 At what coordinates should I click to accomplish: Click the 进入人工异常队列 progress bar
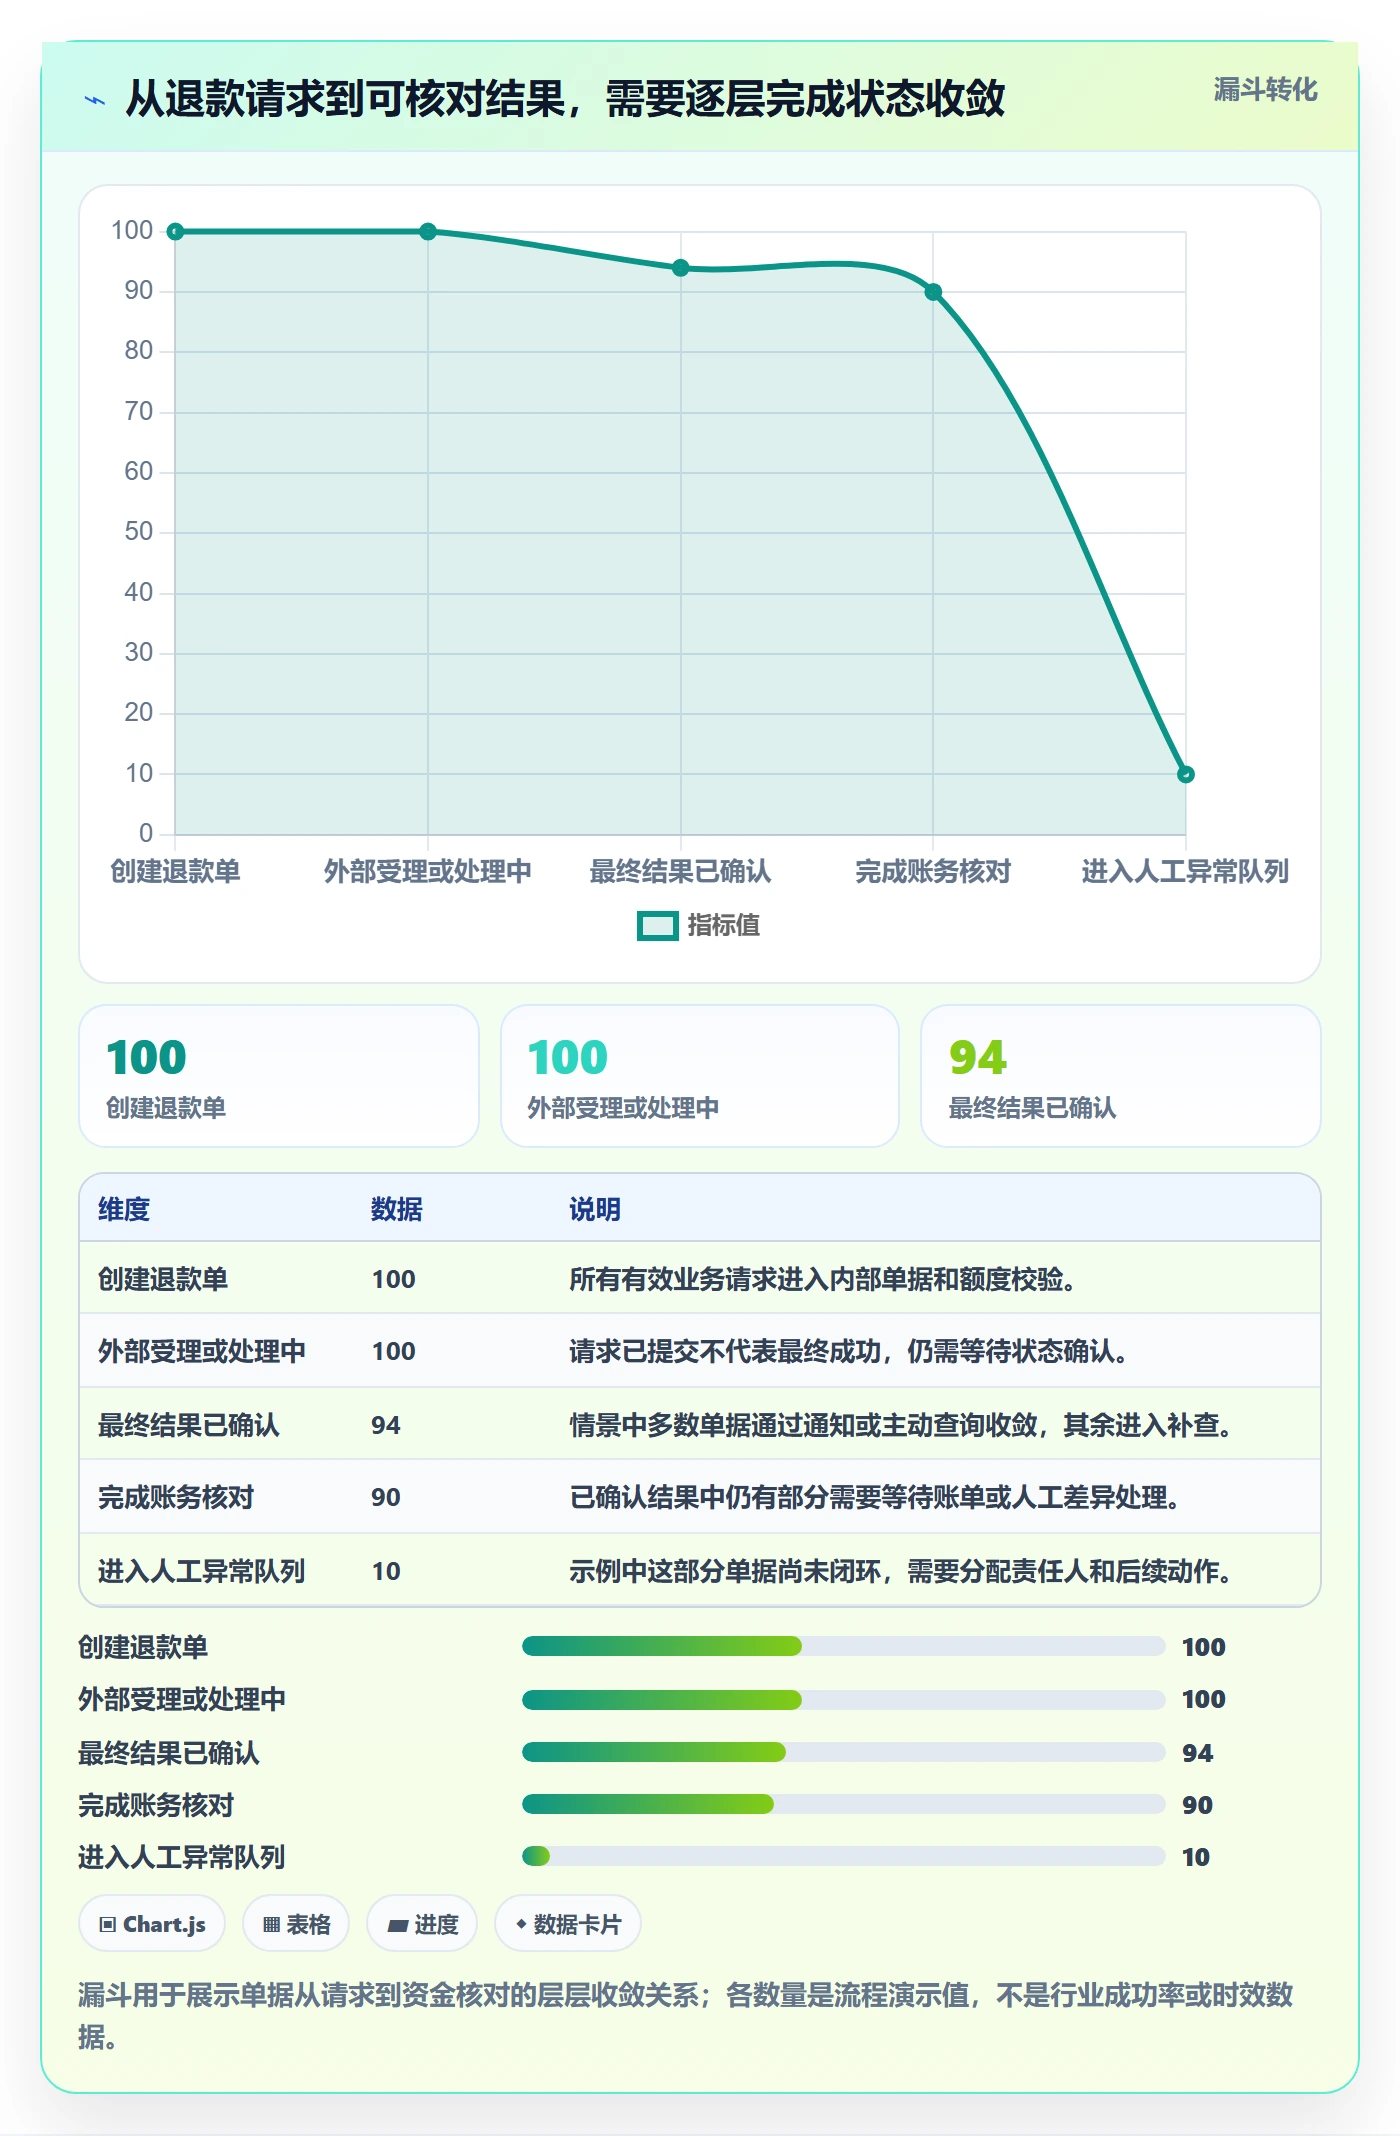[x=843, y=1857]
